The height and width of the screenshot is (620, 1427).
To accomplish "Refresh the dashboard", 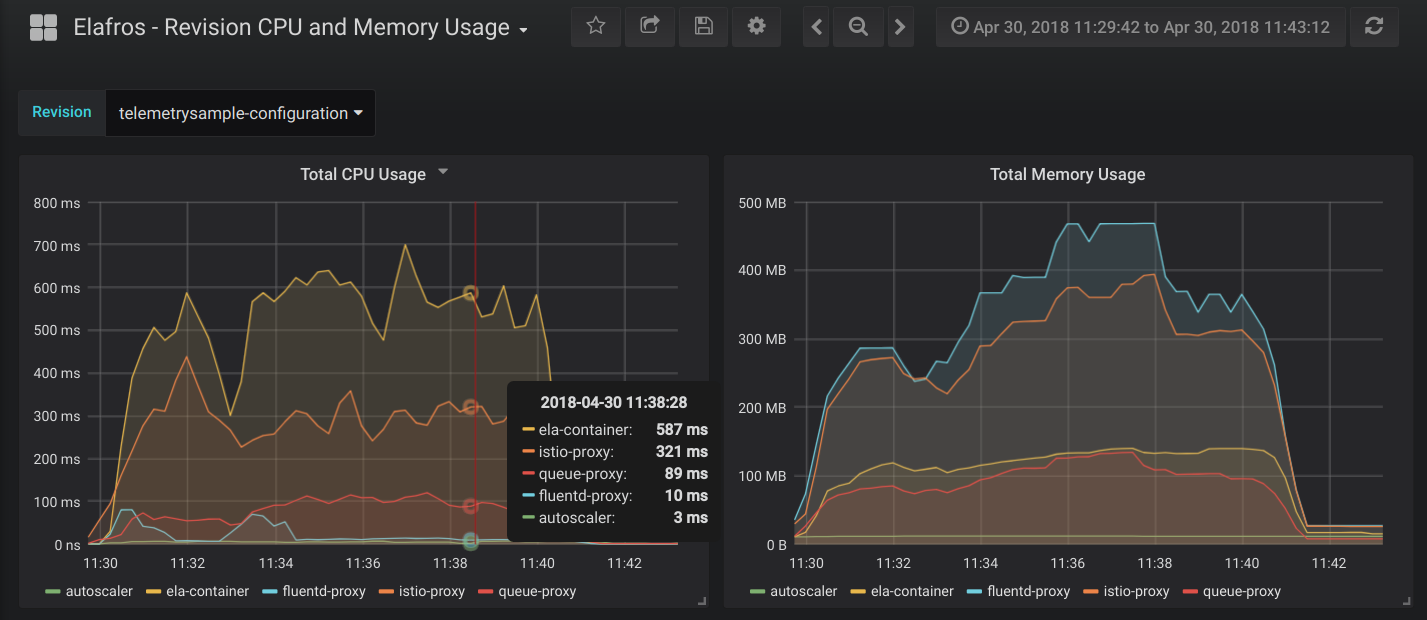I will [1374, 27].
